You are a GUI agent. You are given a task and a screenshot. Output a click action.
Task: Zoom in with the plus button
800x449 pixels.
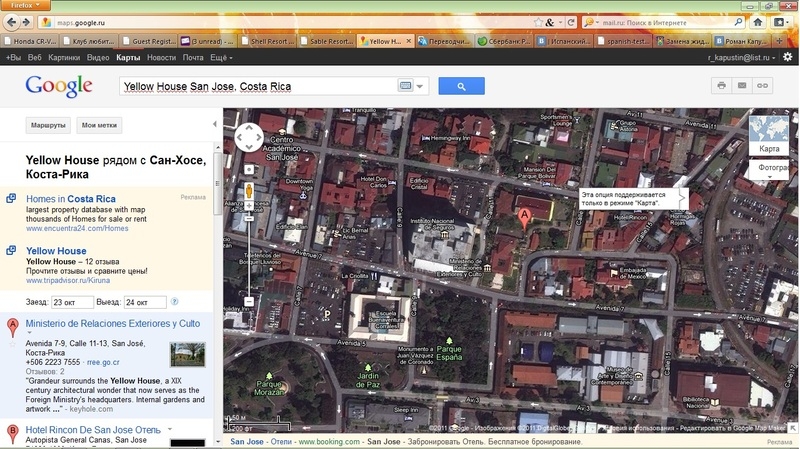249,206
